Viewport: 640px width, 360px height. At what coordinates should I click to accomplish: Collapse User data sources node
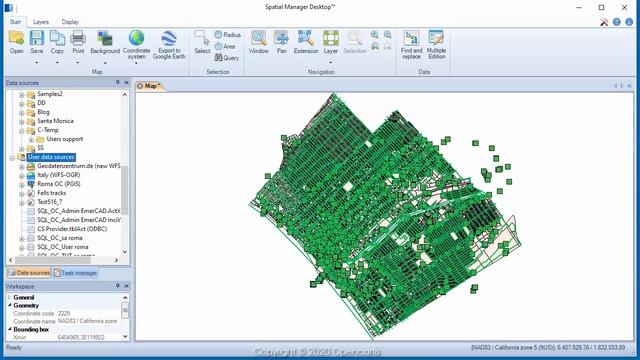pyautogui.click(x=12, y=158)
